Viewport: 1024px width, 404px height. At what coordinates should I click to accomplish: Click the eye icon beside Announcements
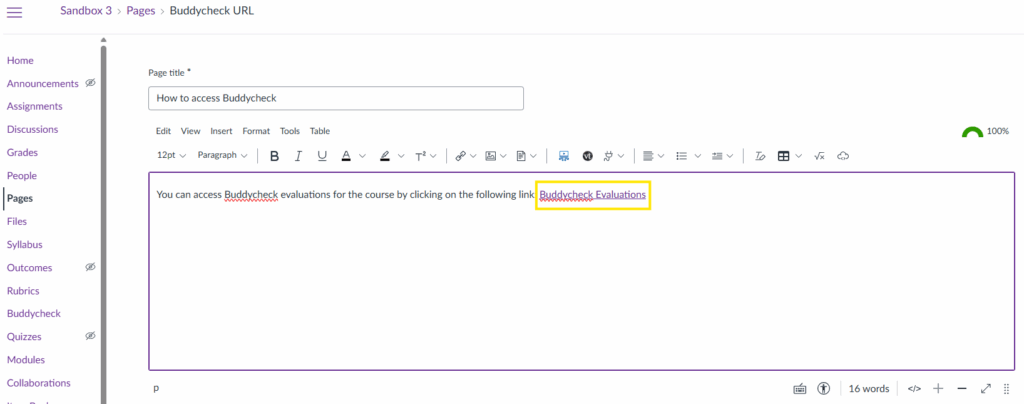(90, 83)
